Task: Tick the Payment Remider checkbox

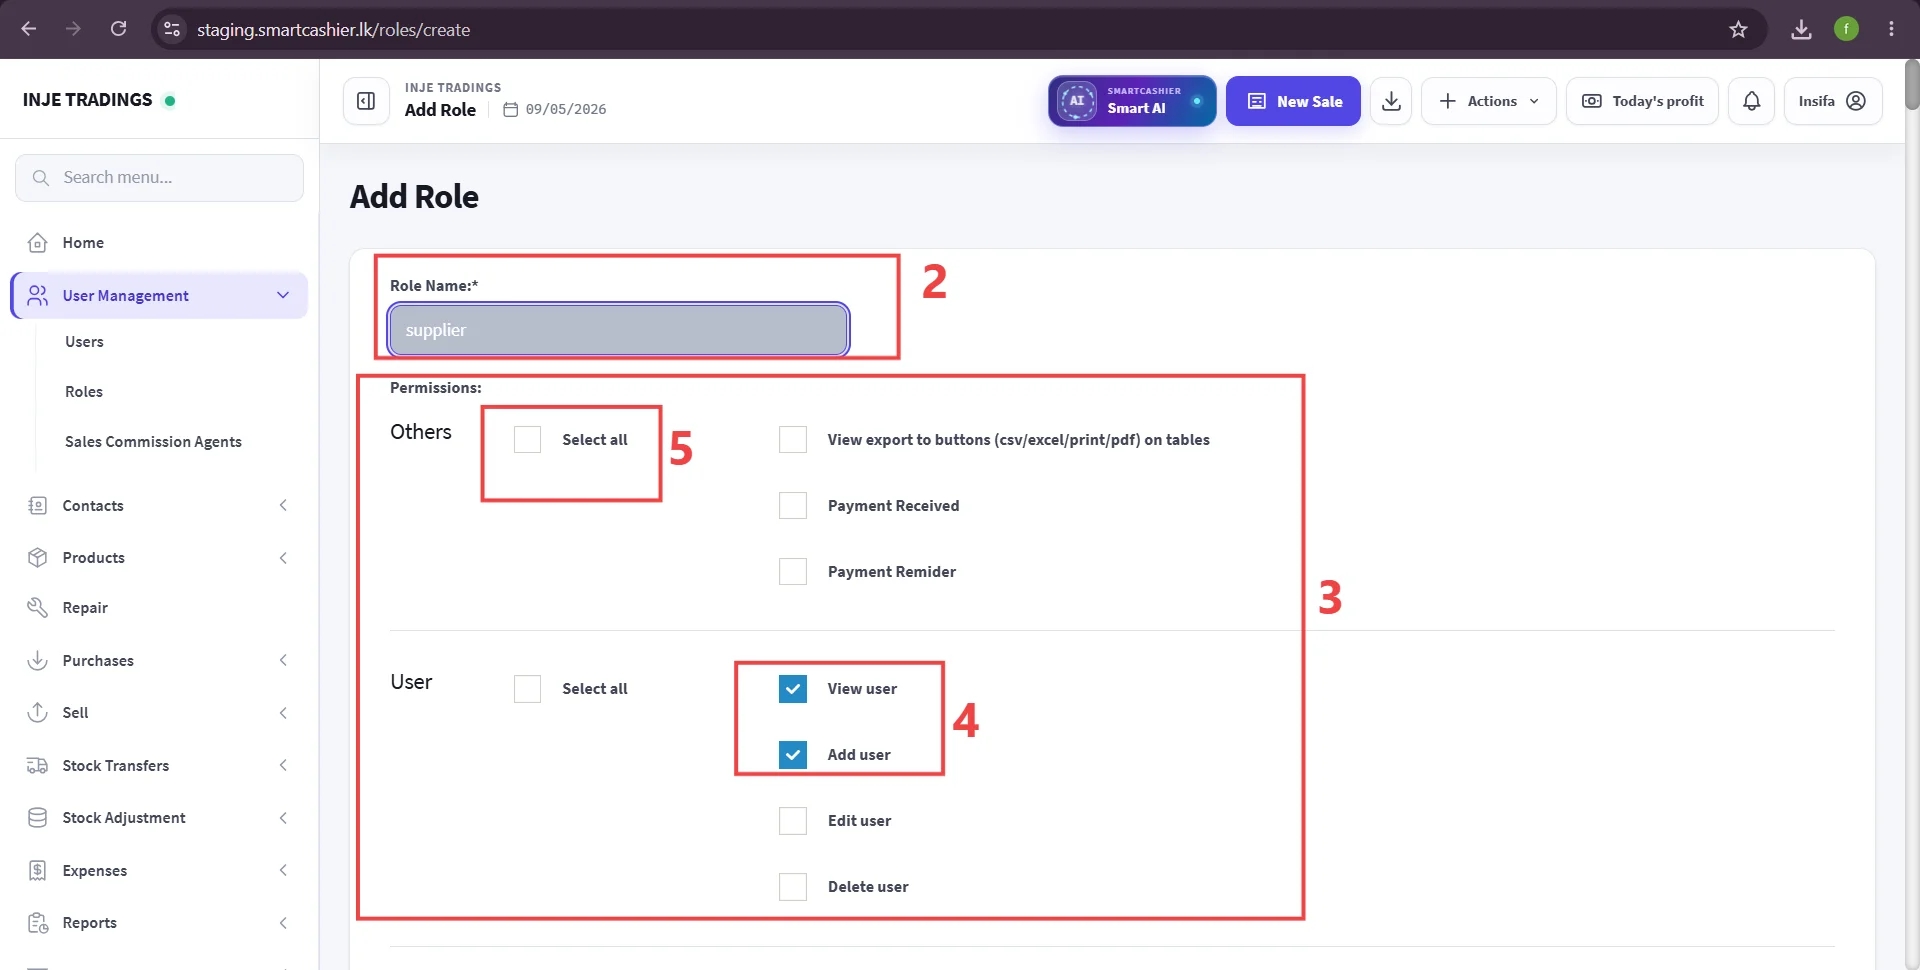Action: pos(793,572)
